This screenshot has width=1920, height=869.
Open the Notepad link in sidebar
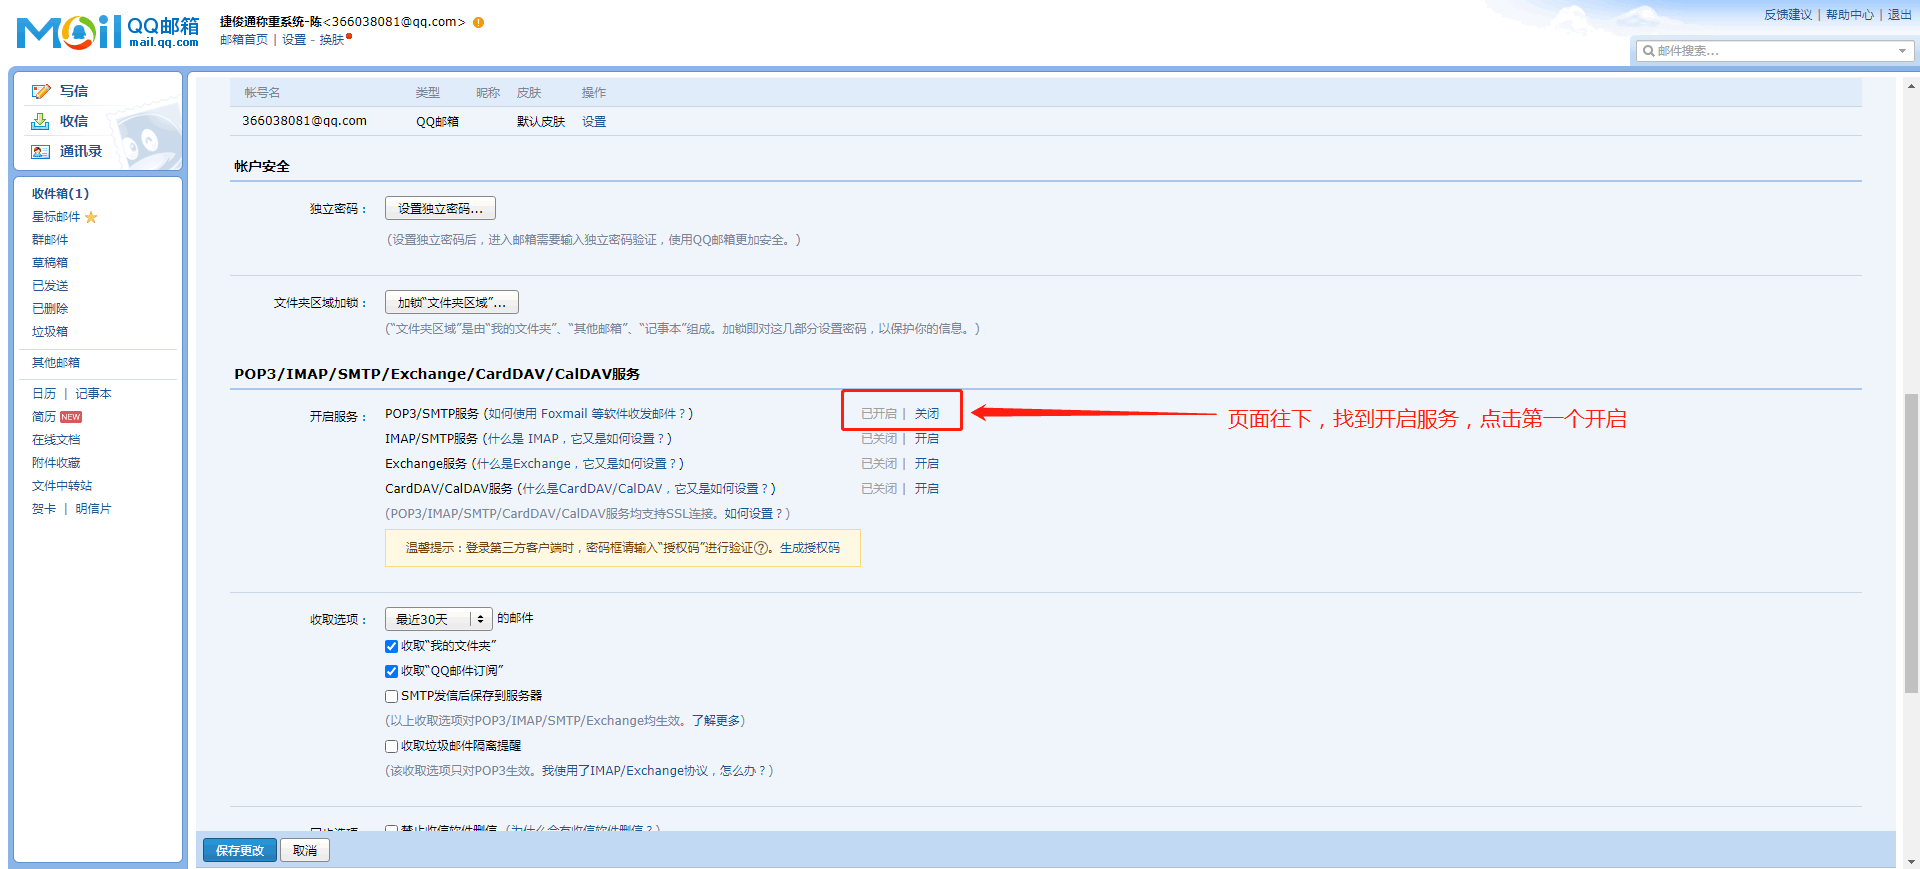click(x=93, y=394)
